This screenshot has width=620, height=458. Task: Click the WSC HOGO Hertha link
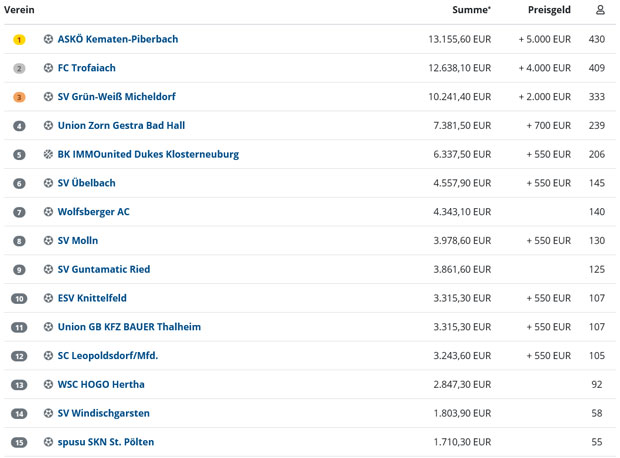tap(101, 384)
